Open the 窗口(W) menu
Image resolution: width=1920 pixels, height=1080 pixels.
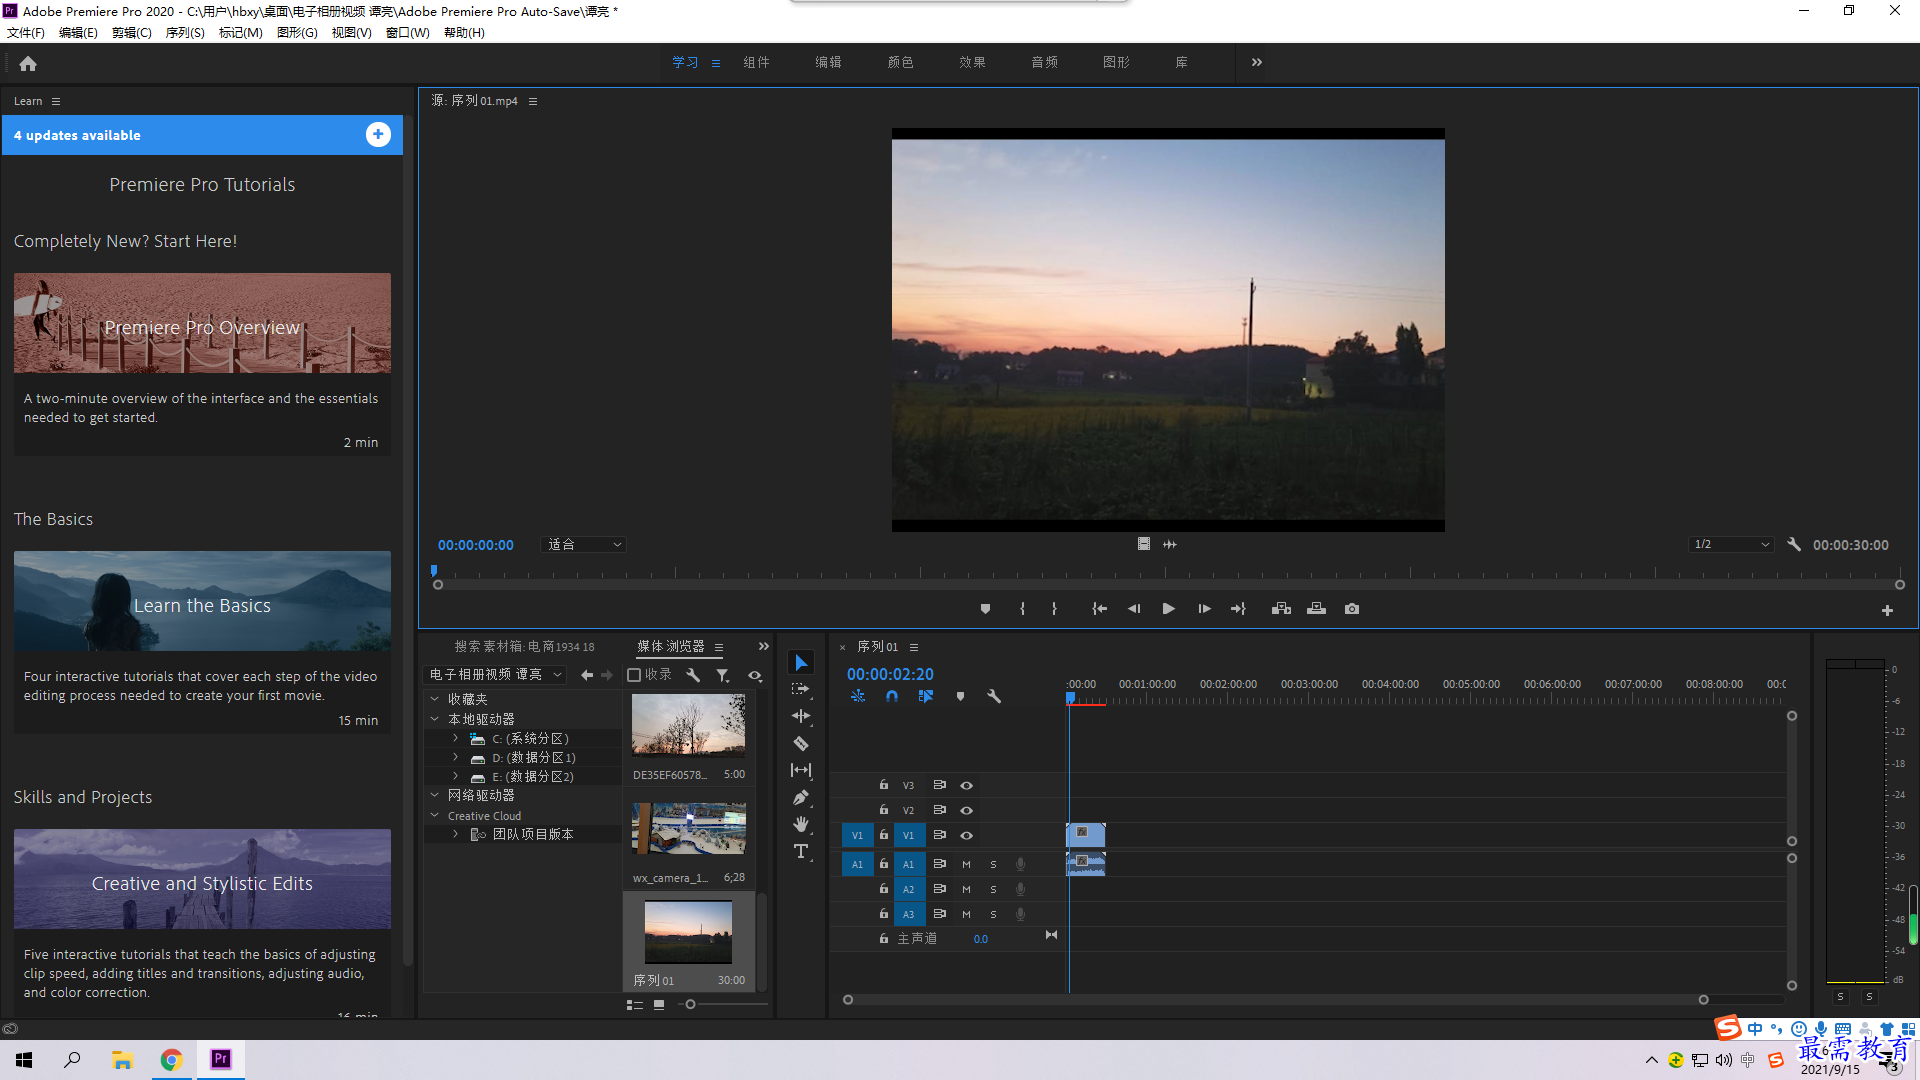(x=407, y=33)
